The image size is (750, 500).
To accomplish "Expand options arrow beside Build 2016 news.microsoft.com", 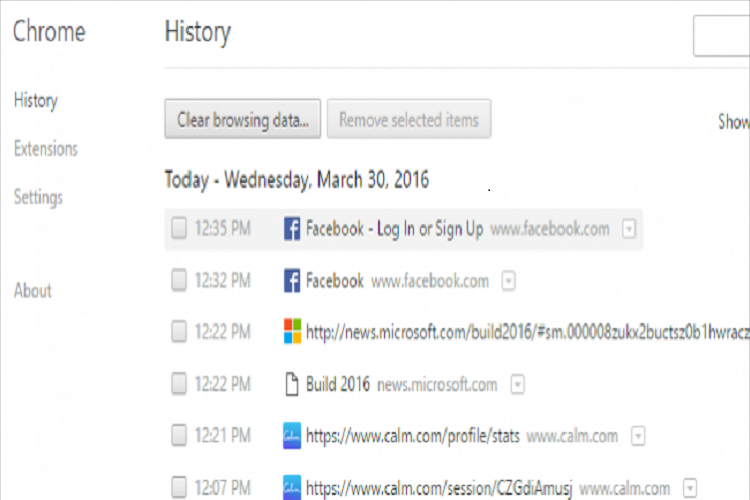I will pyautogui.click(x=518, y=384).
